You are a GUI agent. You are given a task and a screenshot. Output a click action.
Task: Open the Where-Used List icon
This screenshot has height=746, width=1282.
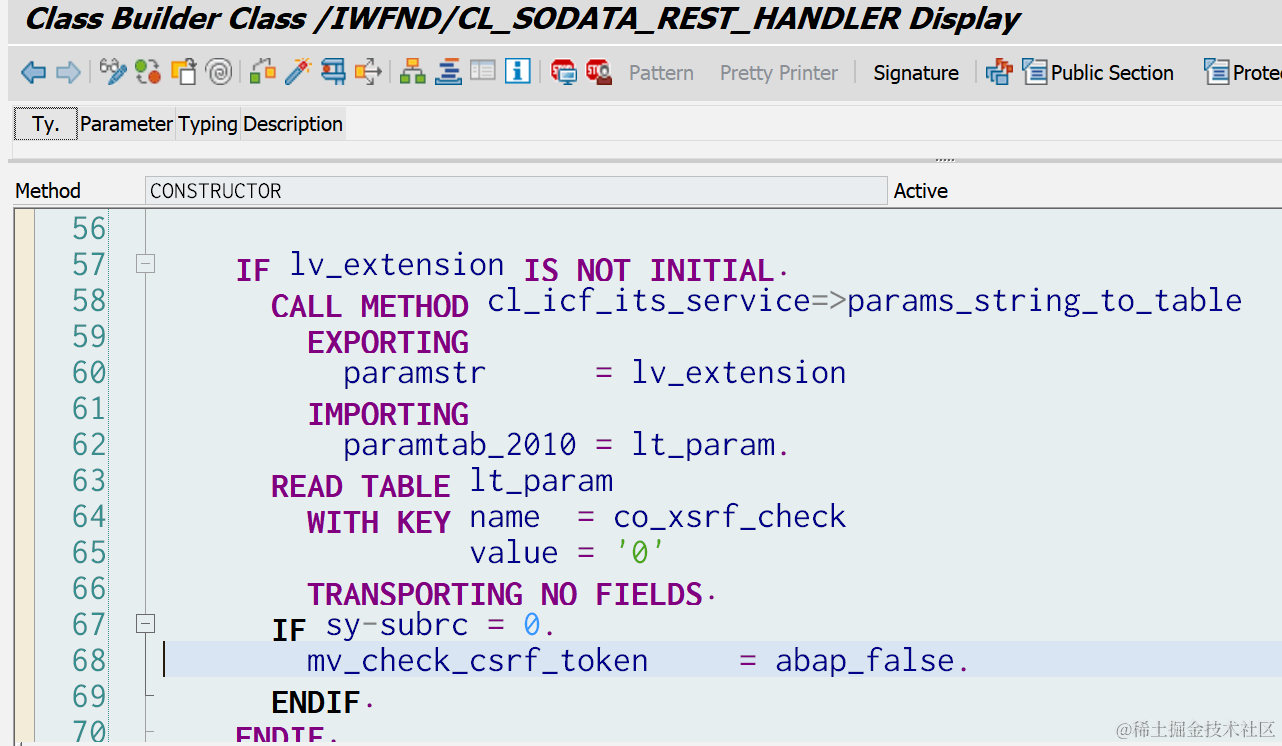tap(368, 71)
